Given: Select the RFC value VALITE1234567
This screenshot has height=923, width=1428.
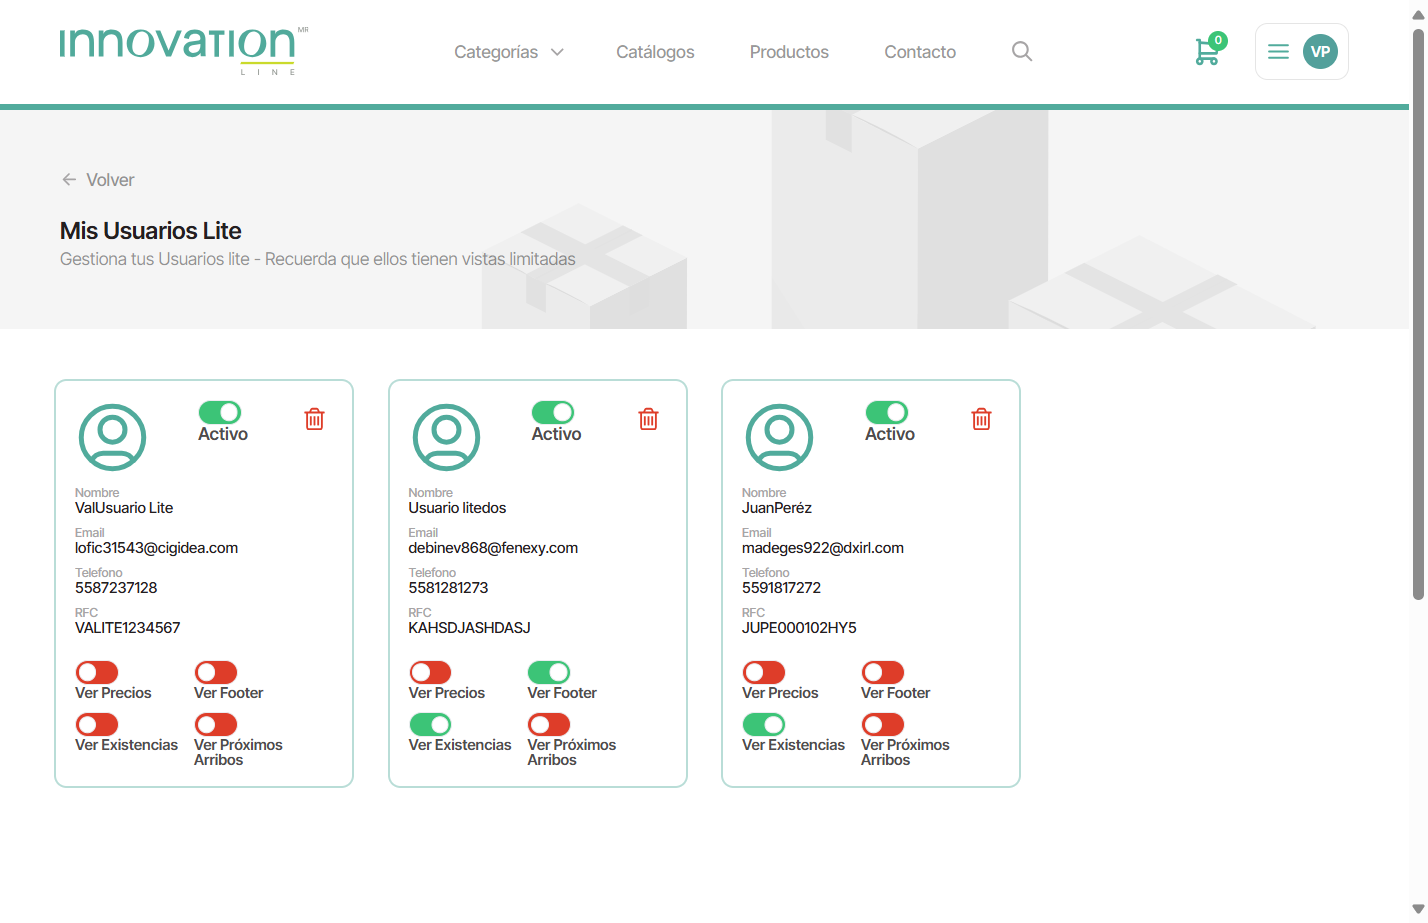Looking at the screenshot, I should coord(128,628).
